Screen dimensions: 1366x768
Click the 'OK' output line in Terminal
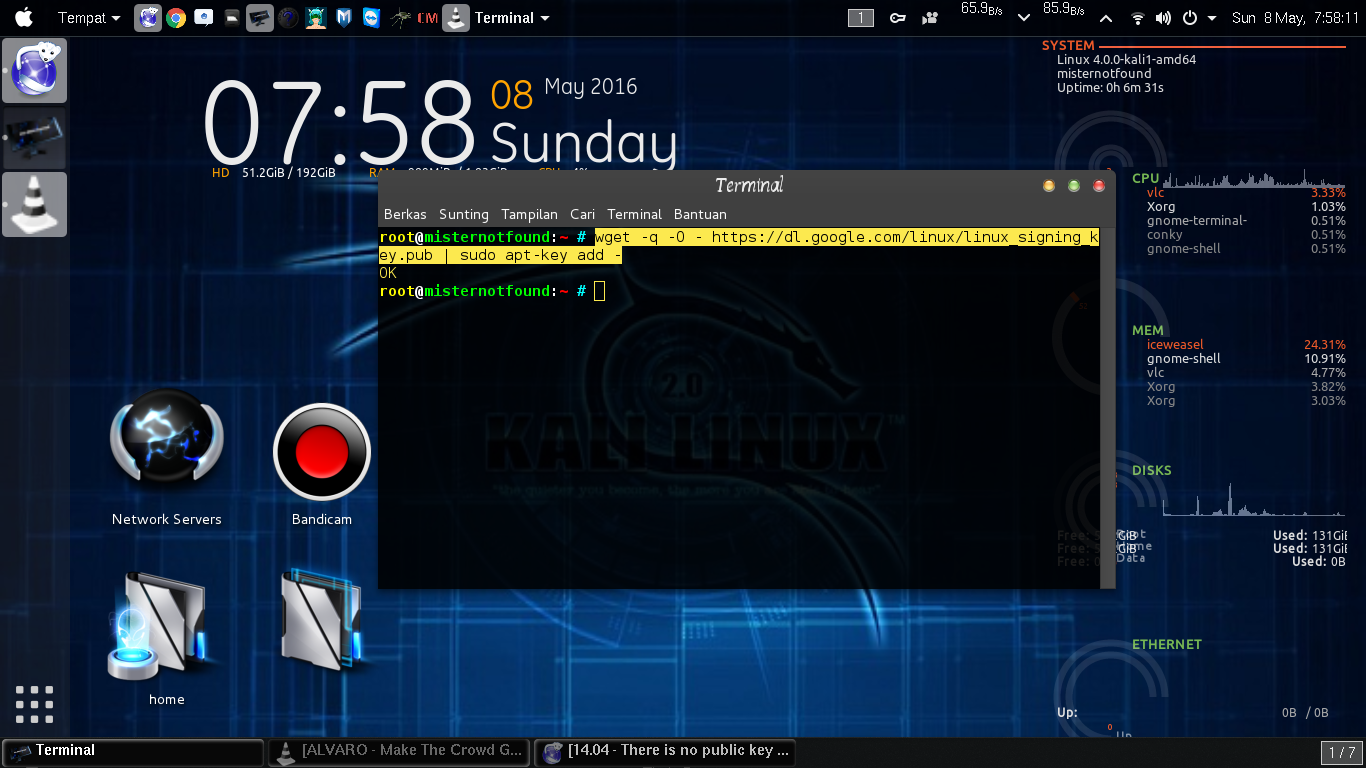(388, 273)
